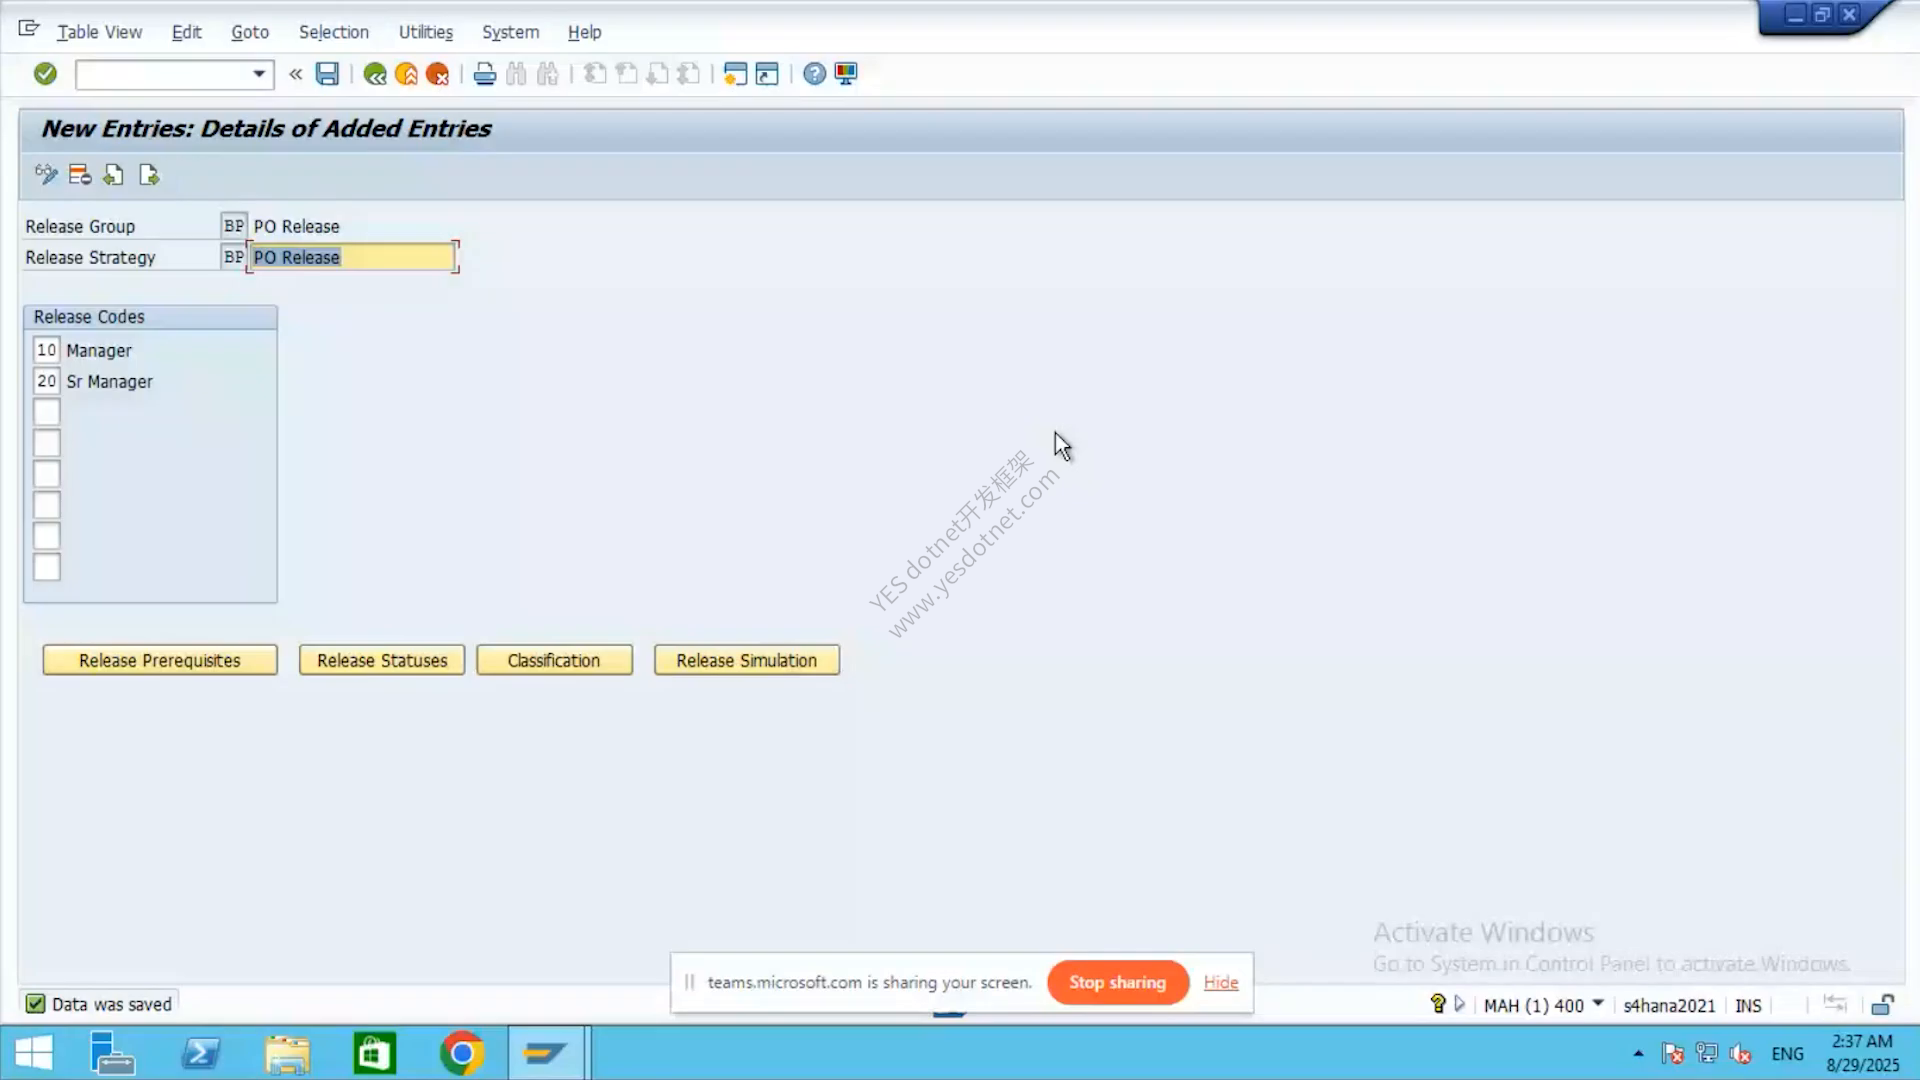
Task: Click the Release Strategy code field BP
Action: pos(233,257)
